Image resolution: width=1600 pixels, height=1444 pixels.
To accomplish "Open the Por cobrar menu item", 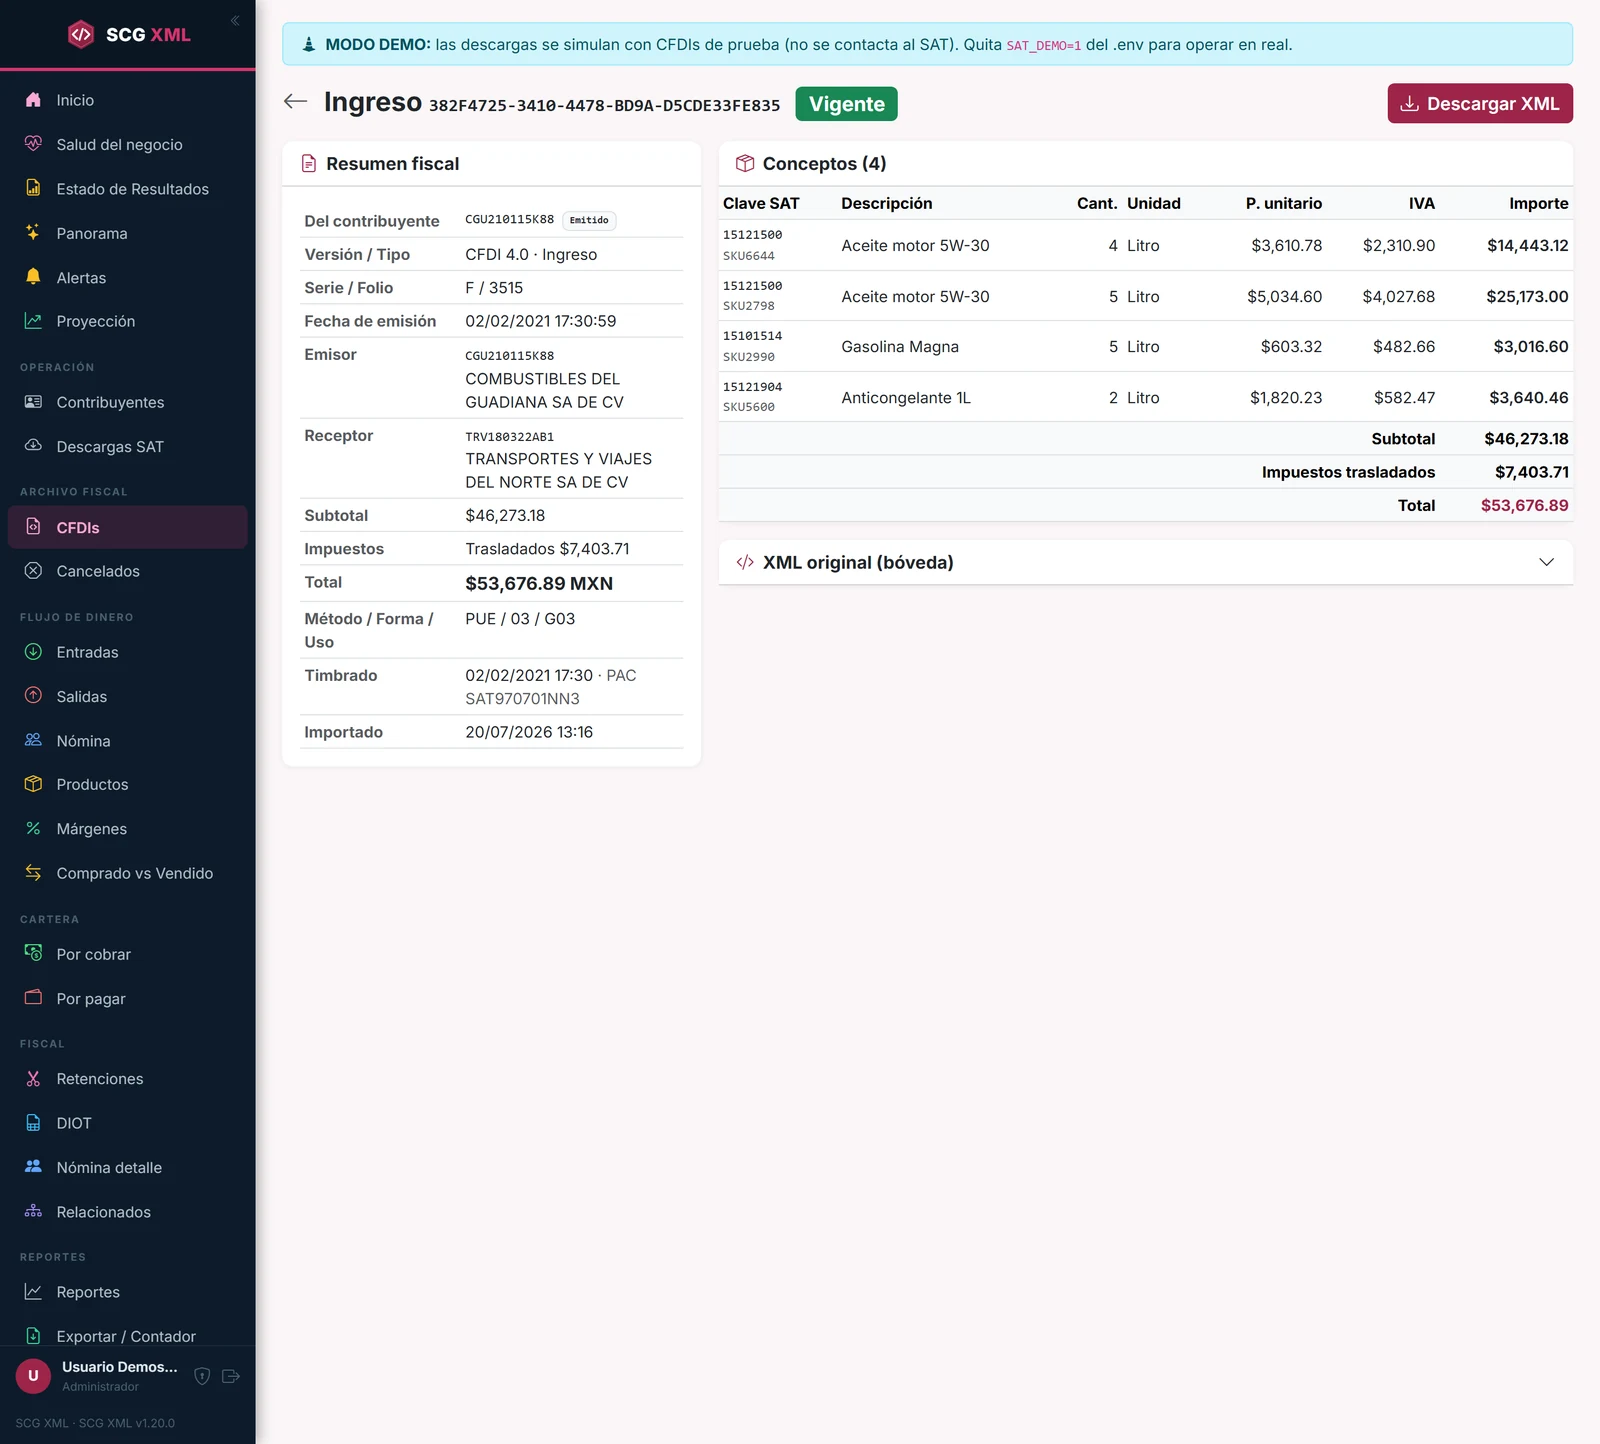I will (128, 954).
